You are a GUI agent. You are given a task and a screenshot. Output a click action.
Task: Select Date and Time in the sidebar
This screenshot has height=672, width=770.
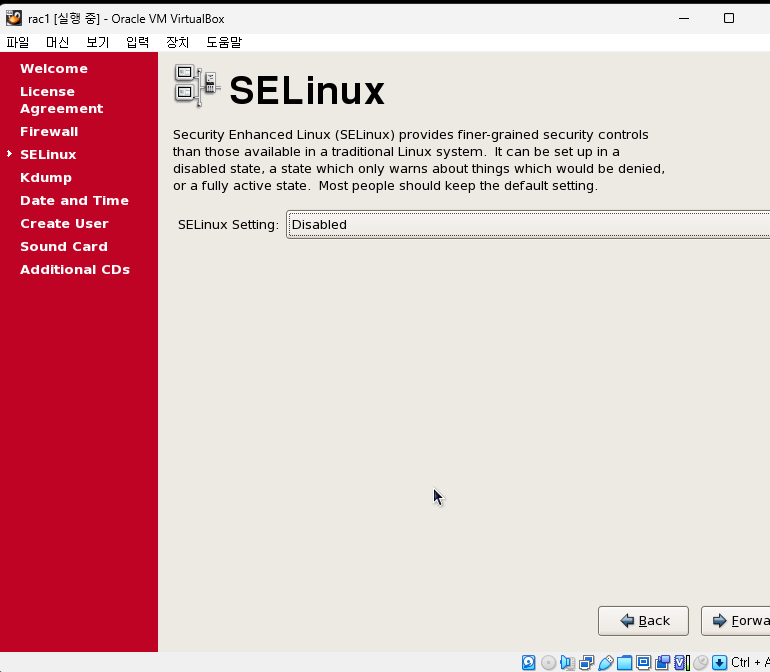pos(74,200)
